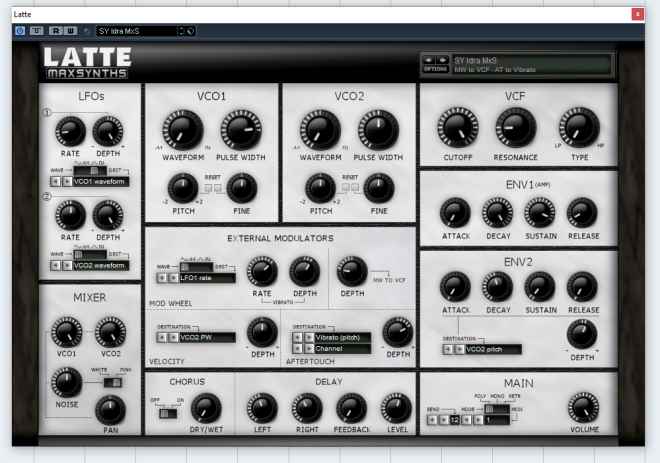Toggle the second VCO1 RESET checkbox
The image size is (660, 463).
(x=217, y=188)
